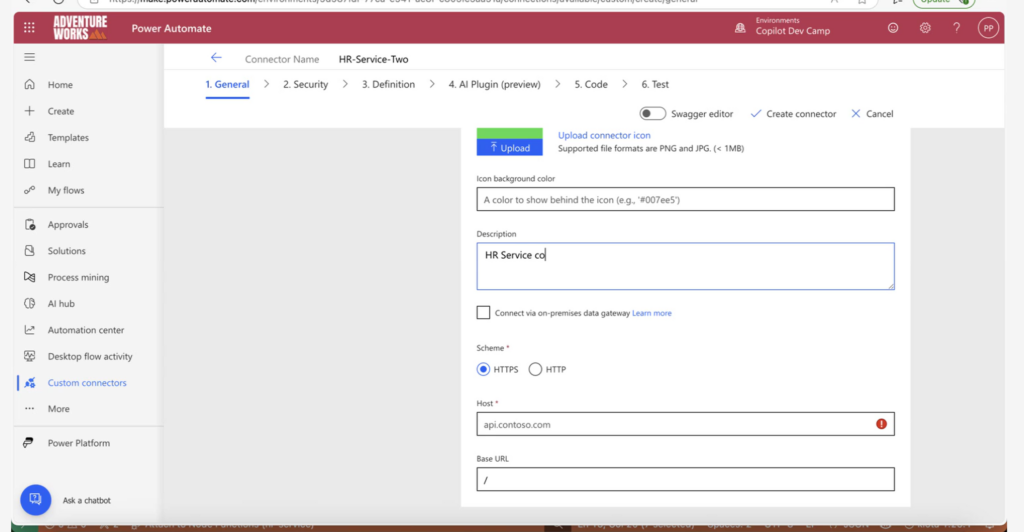The height and width of the screenshot is (532, 1024).
Task: Select the HTTPS scheme radio button
Action: point(484,369)
